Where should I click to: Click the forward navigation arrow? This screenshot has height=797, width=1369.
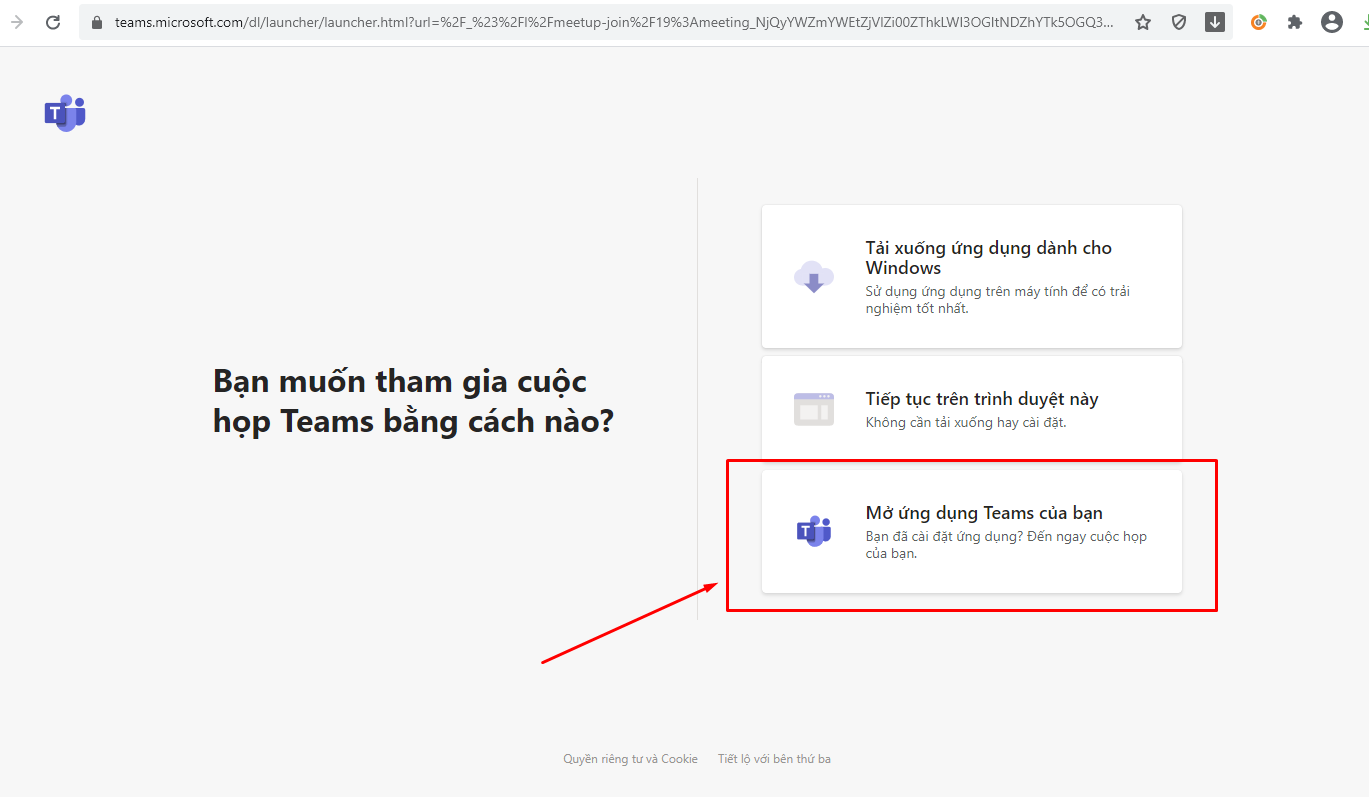pyautogui.click(x=17, y=22)
